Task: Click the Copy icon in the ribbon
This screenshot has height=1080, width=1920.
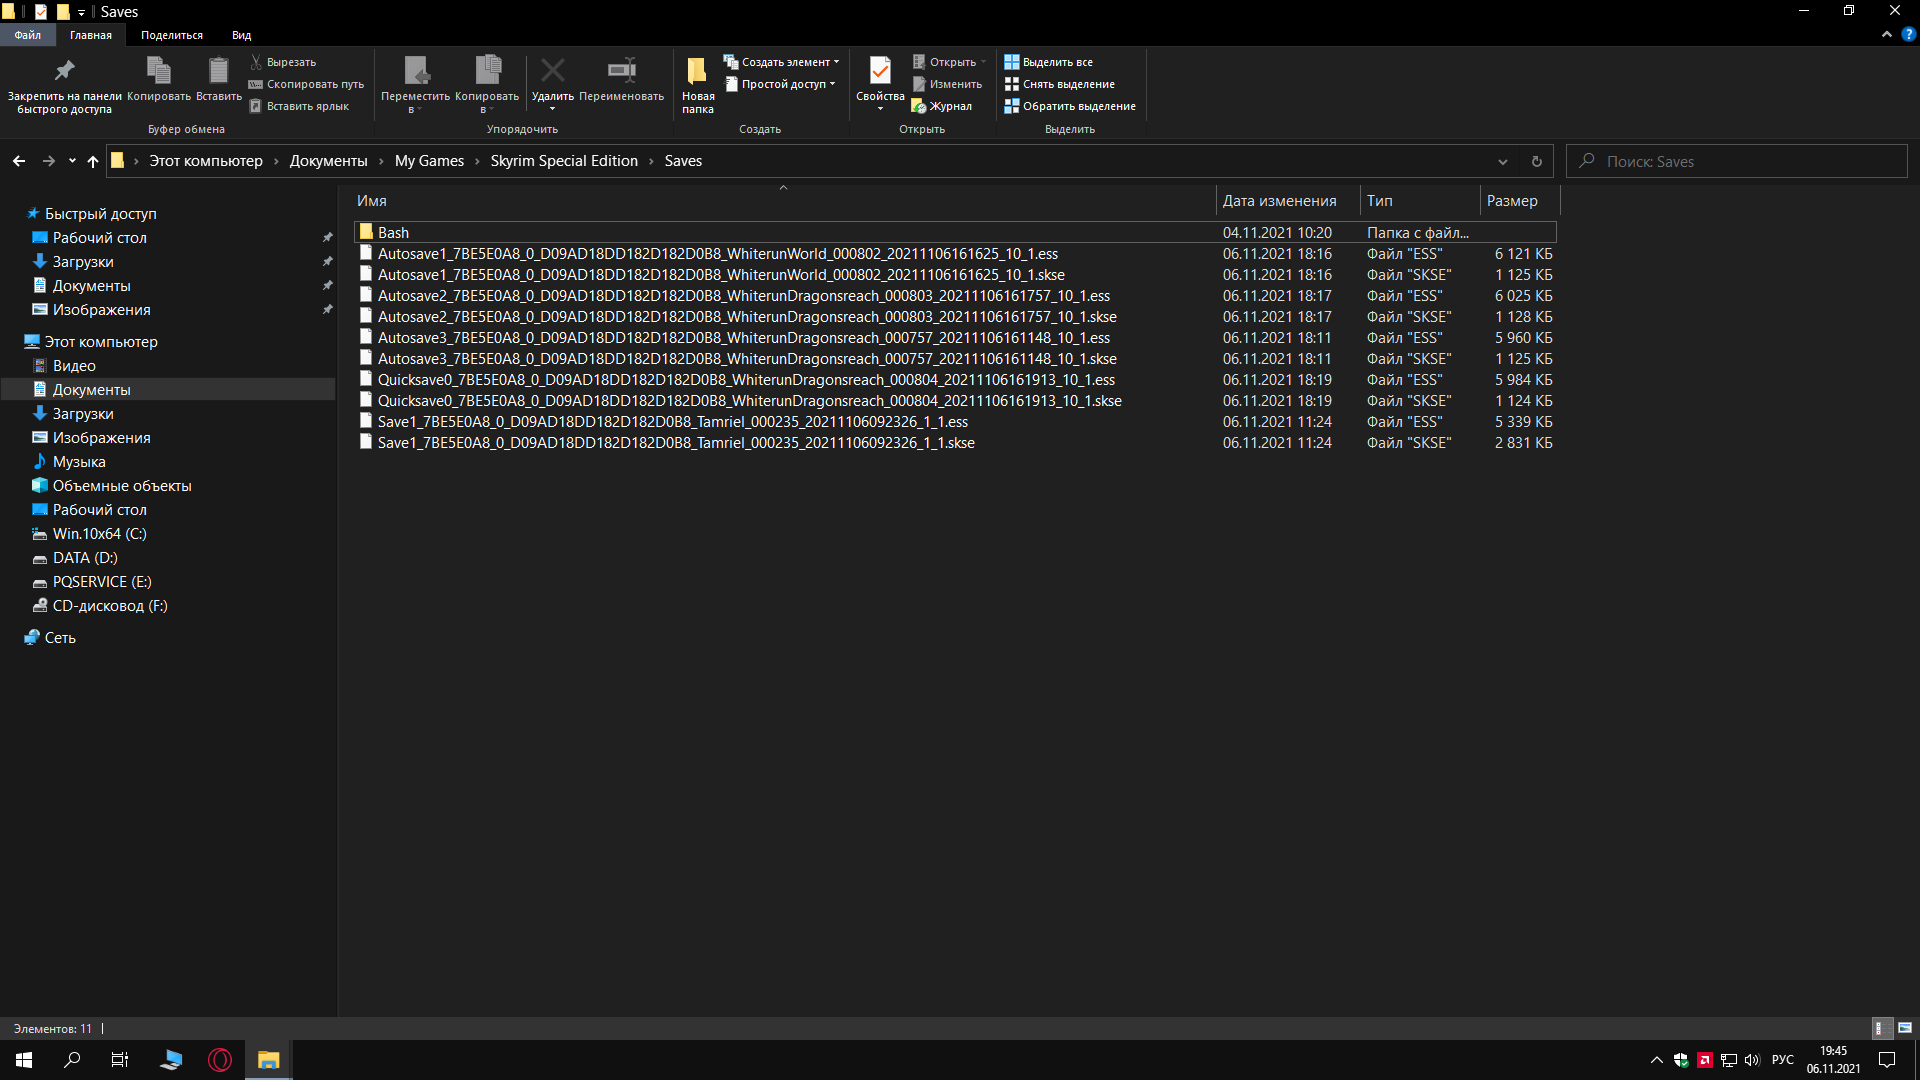Action: click(158, 71)
